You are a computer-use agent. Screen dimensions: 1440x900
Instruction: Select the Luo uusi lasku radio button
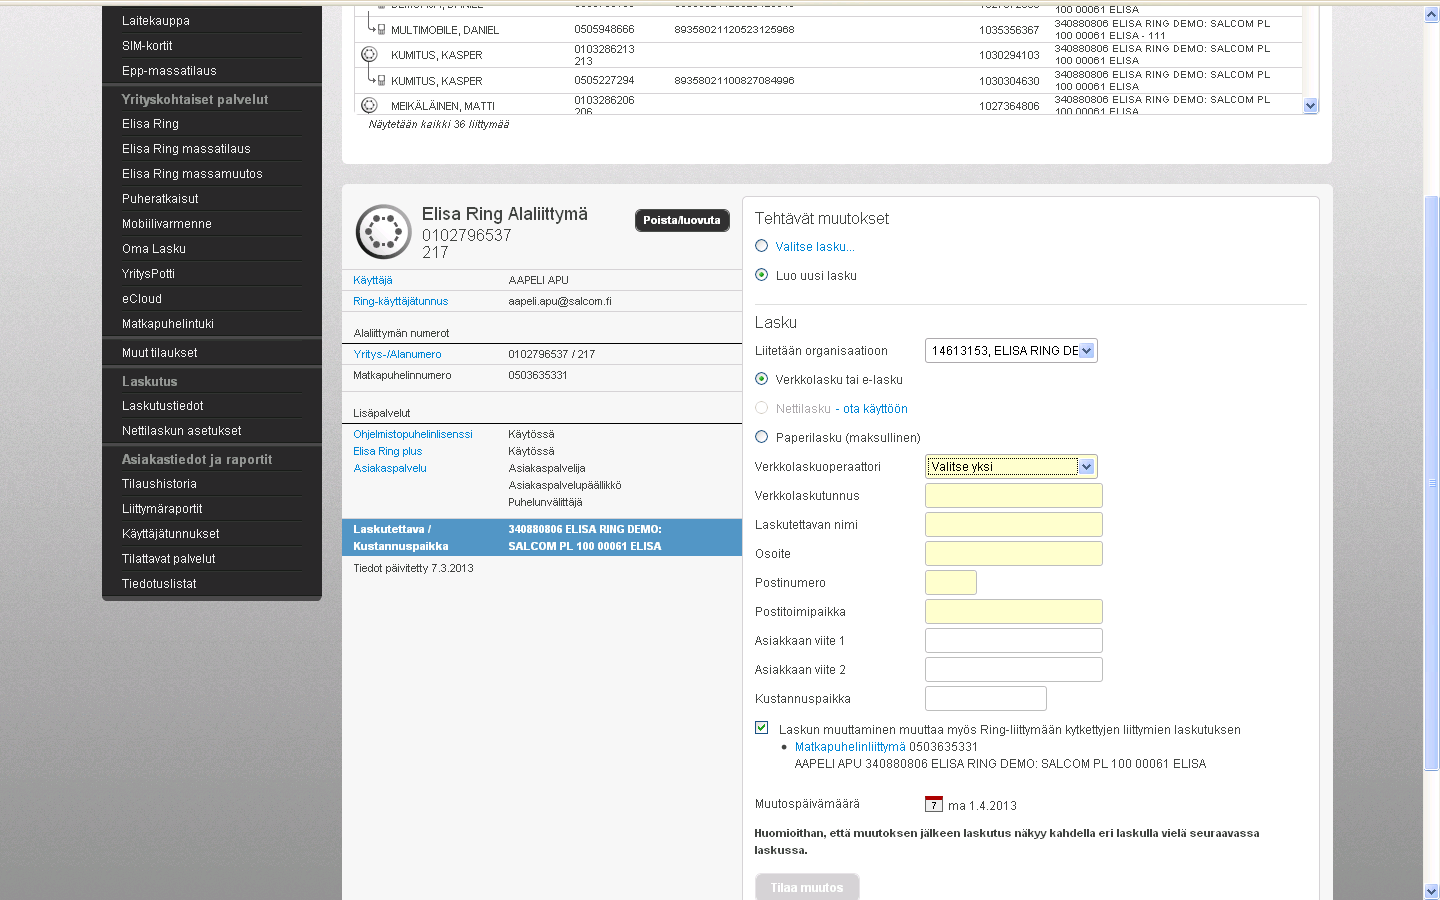coord(762,275)
